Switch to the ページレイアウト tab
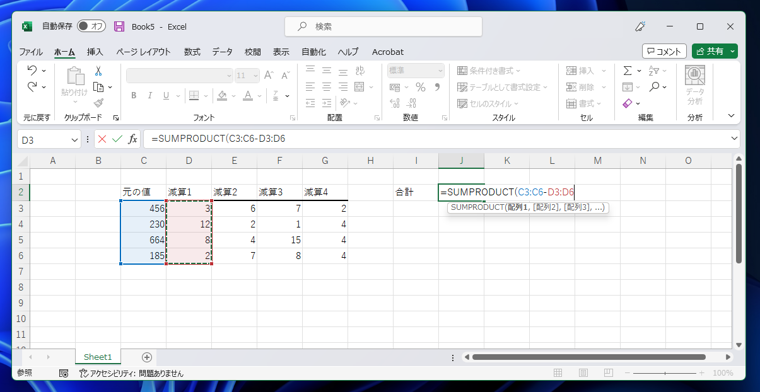The image size is (760, 392). pyautogui.click(x=143, y=52)
